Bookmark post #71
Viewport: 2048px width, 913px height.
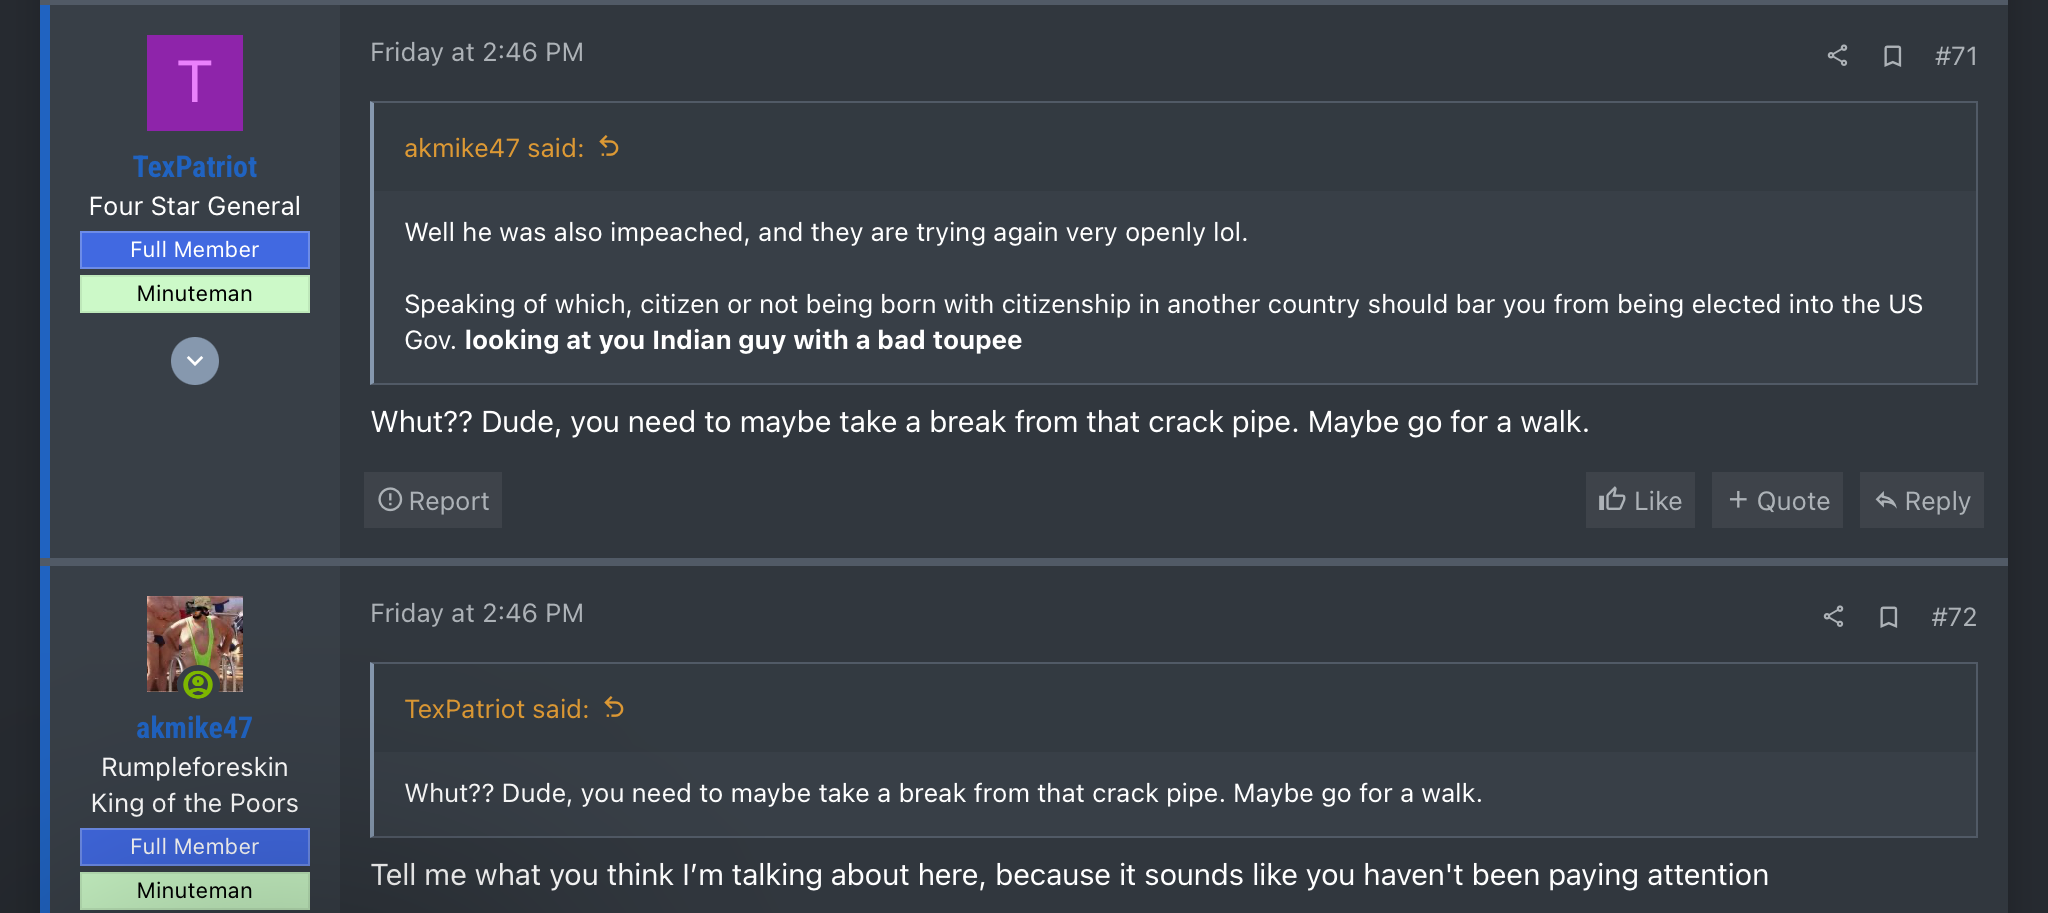(x=1892, y=56)
